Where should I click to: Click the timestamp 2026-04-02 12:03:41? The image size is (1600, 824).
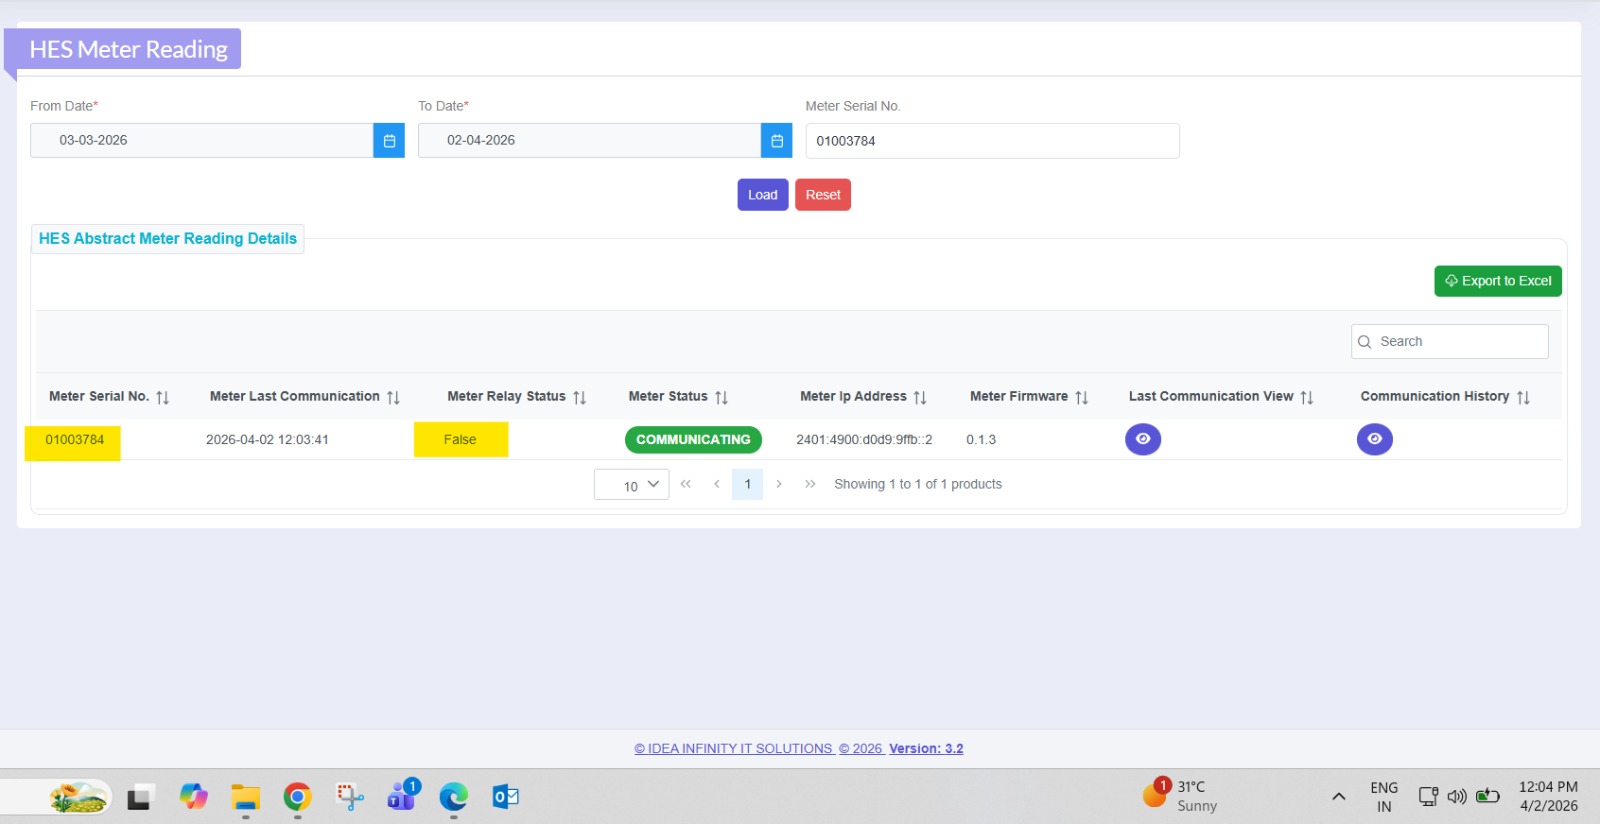[267, 440]
